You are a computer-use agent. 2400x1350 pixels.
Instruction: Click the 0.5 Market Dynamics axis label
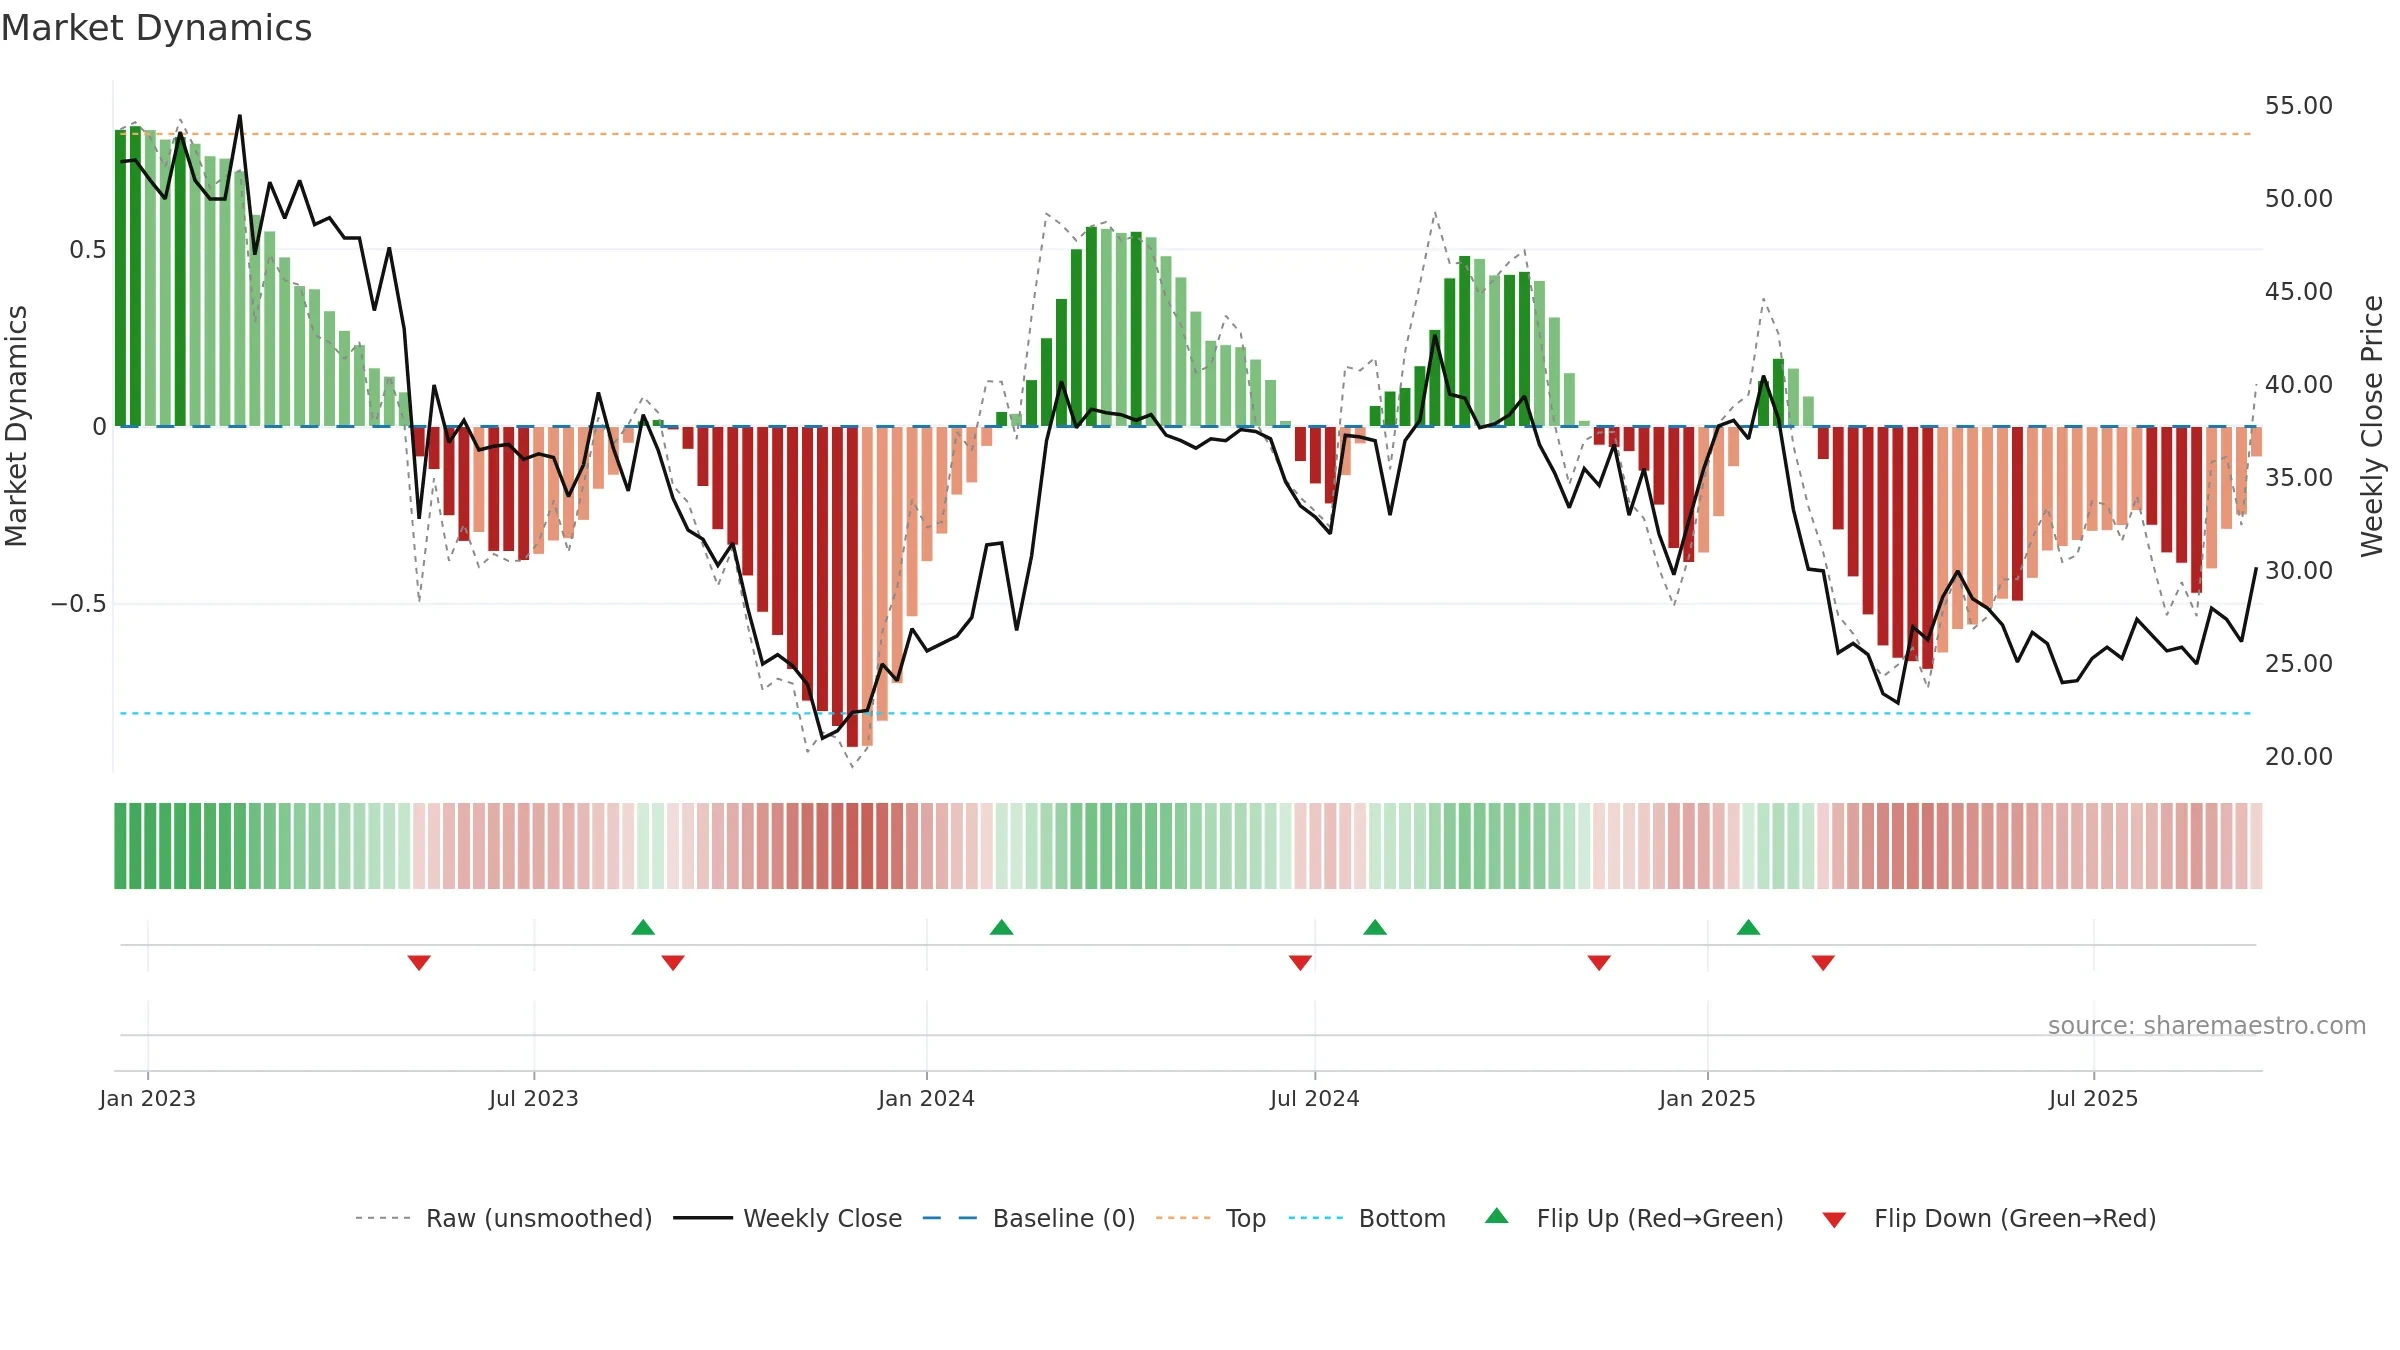click(88, 249)
